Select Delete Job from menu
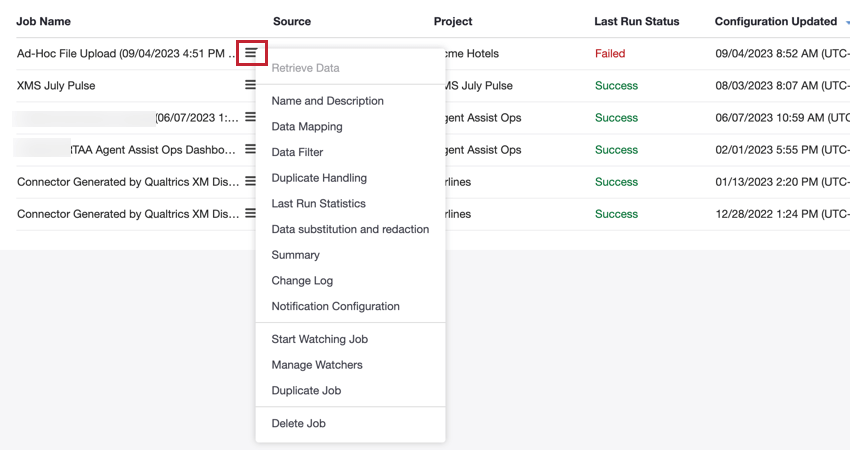 click(x=298, y=424)
